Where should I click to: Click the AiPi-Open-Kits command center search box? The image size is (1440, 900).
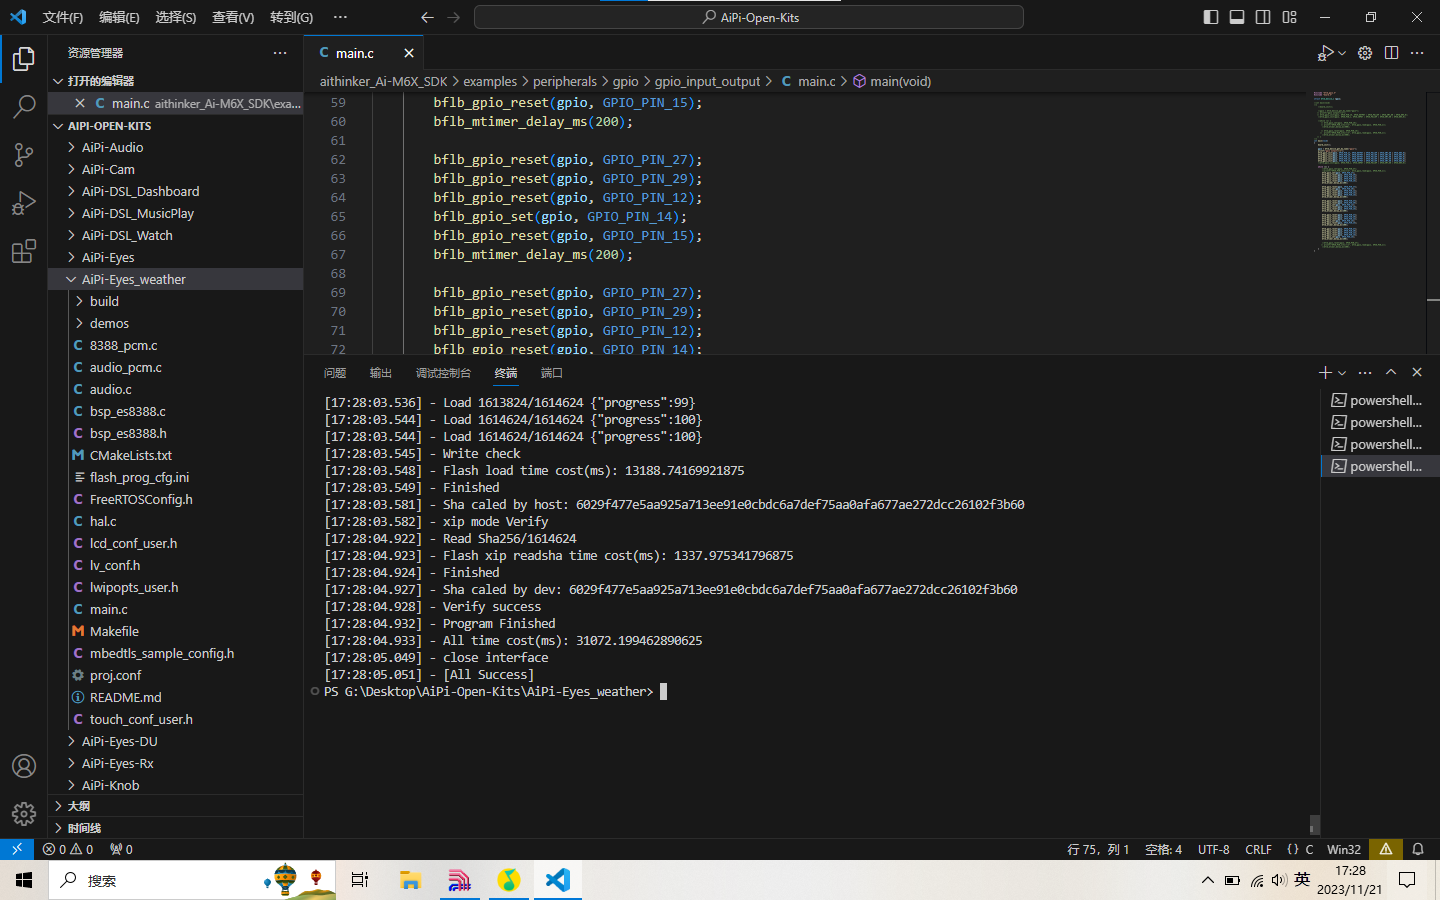coord(749,17)
